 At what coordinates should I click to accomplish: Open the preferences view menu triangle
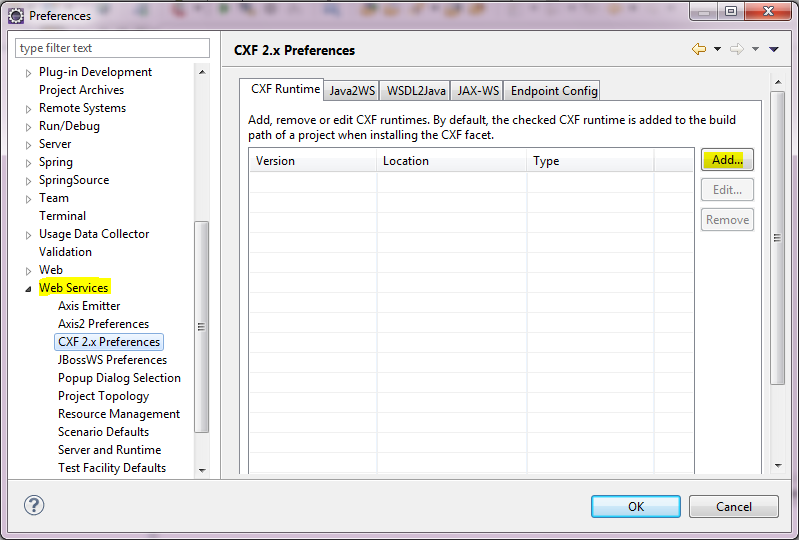pyautogui.click(x=774, y=49)
